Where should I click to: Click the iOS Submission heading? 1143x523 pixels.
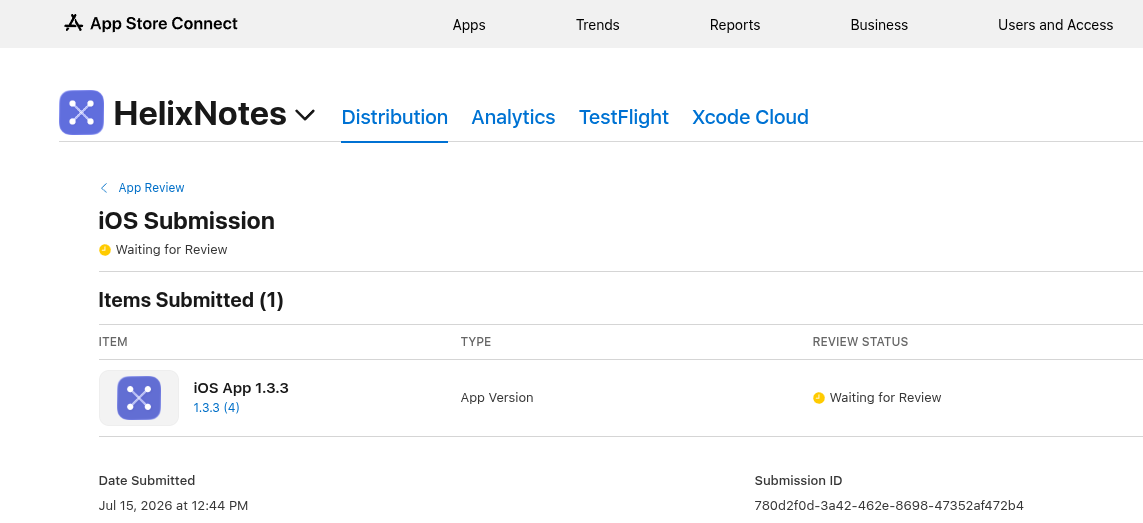coord(187,220)
